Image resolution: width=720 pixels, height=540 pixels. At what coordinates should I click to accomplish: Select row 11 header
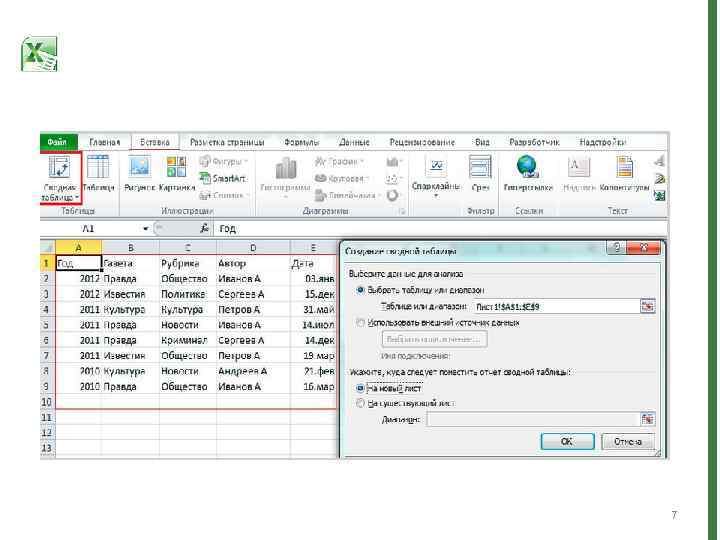[47, 417]
